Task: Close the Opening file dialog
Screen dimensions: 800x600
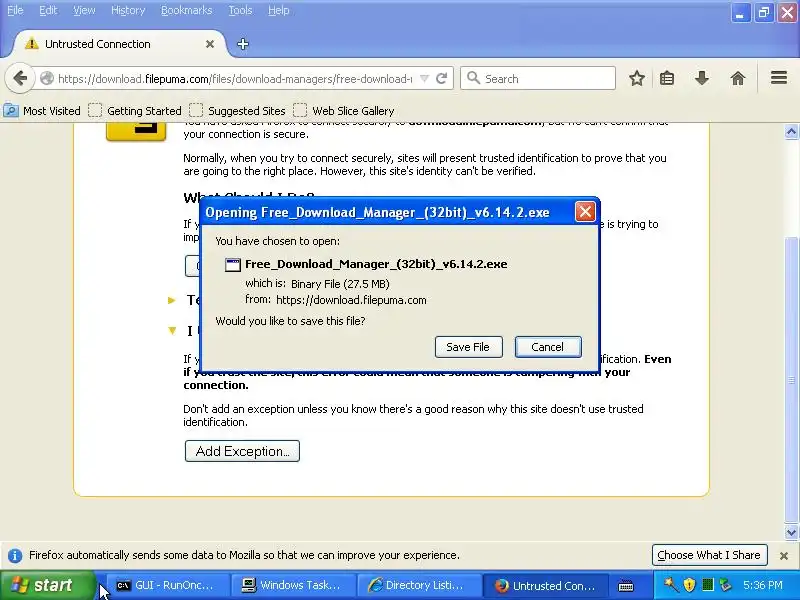Action: 585,212
